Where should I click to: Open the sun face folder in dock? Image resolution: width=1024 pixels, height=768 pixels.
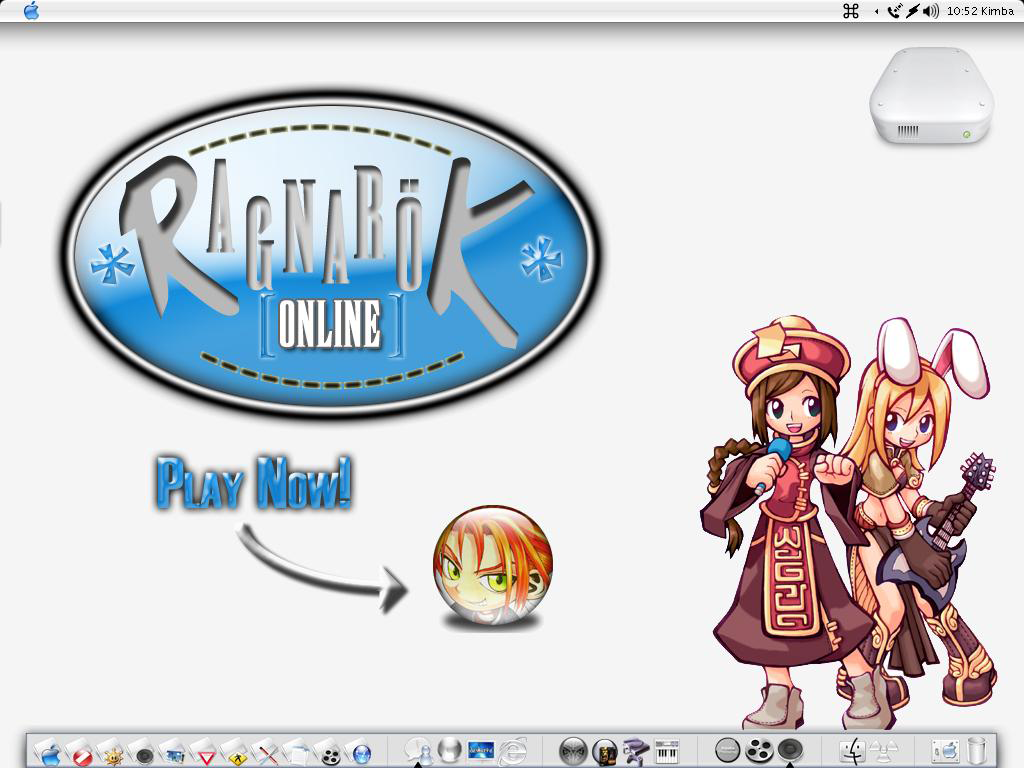click(x=112, y=753)
